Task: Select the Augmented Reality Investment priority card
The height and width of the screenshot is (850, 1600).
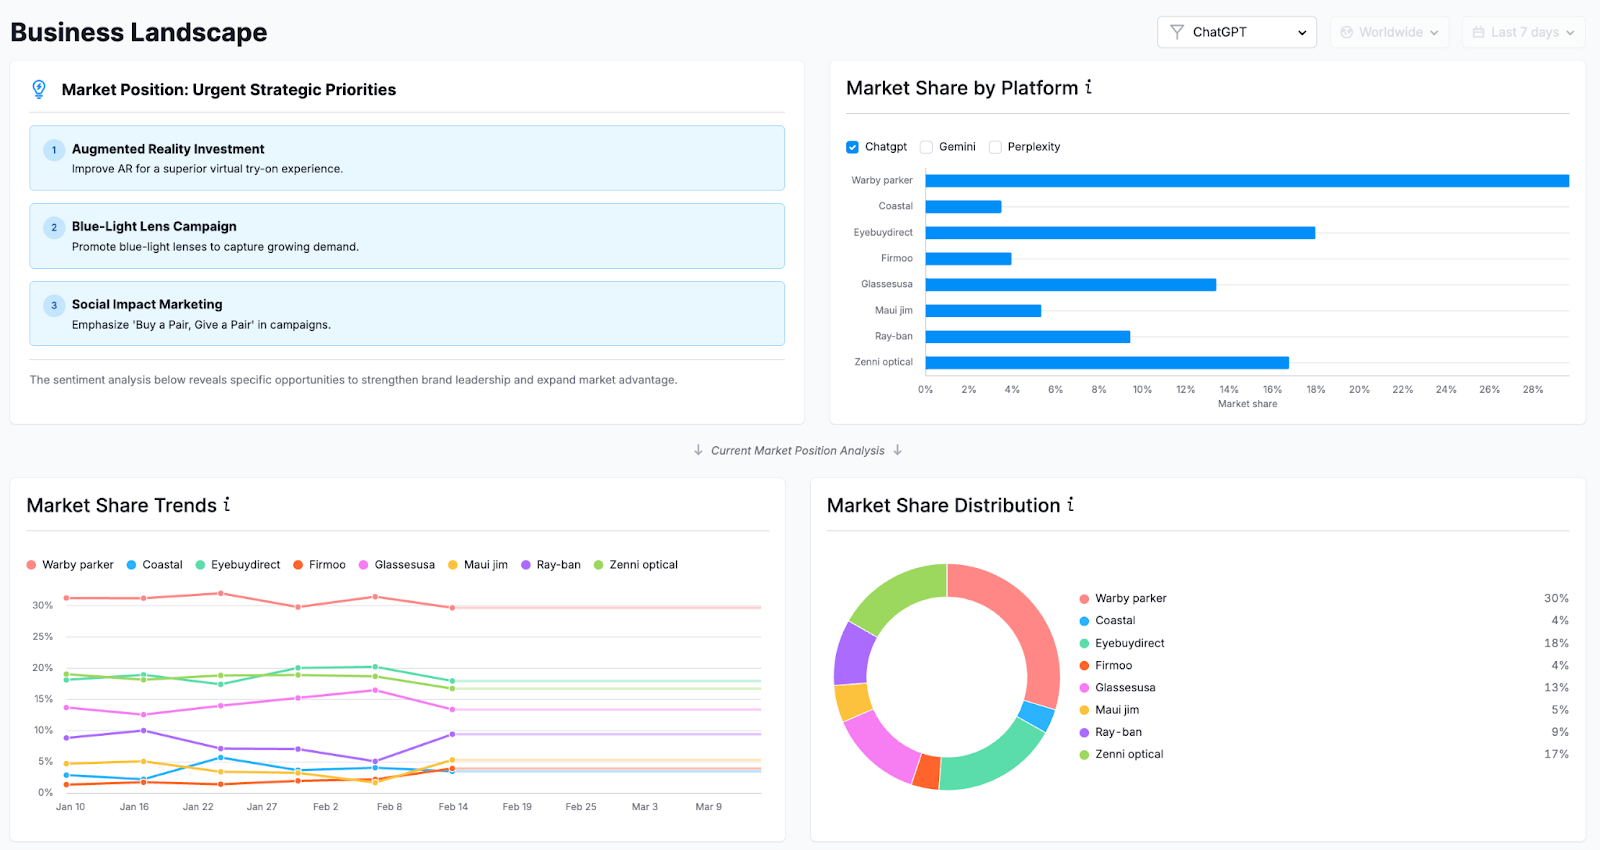Action: (x=407, y=158)
